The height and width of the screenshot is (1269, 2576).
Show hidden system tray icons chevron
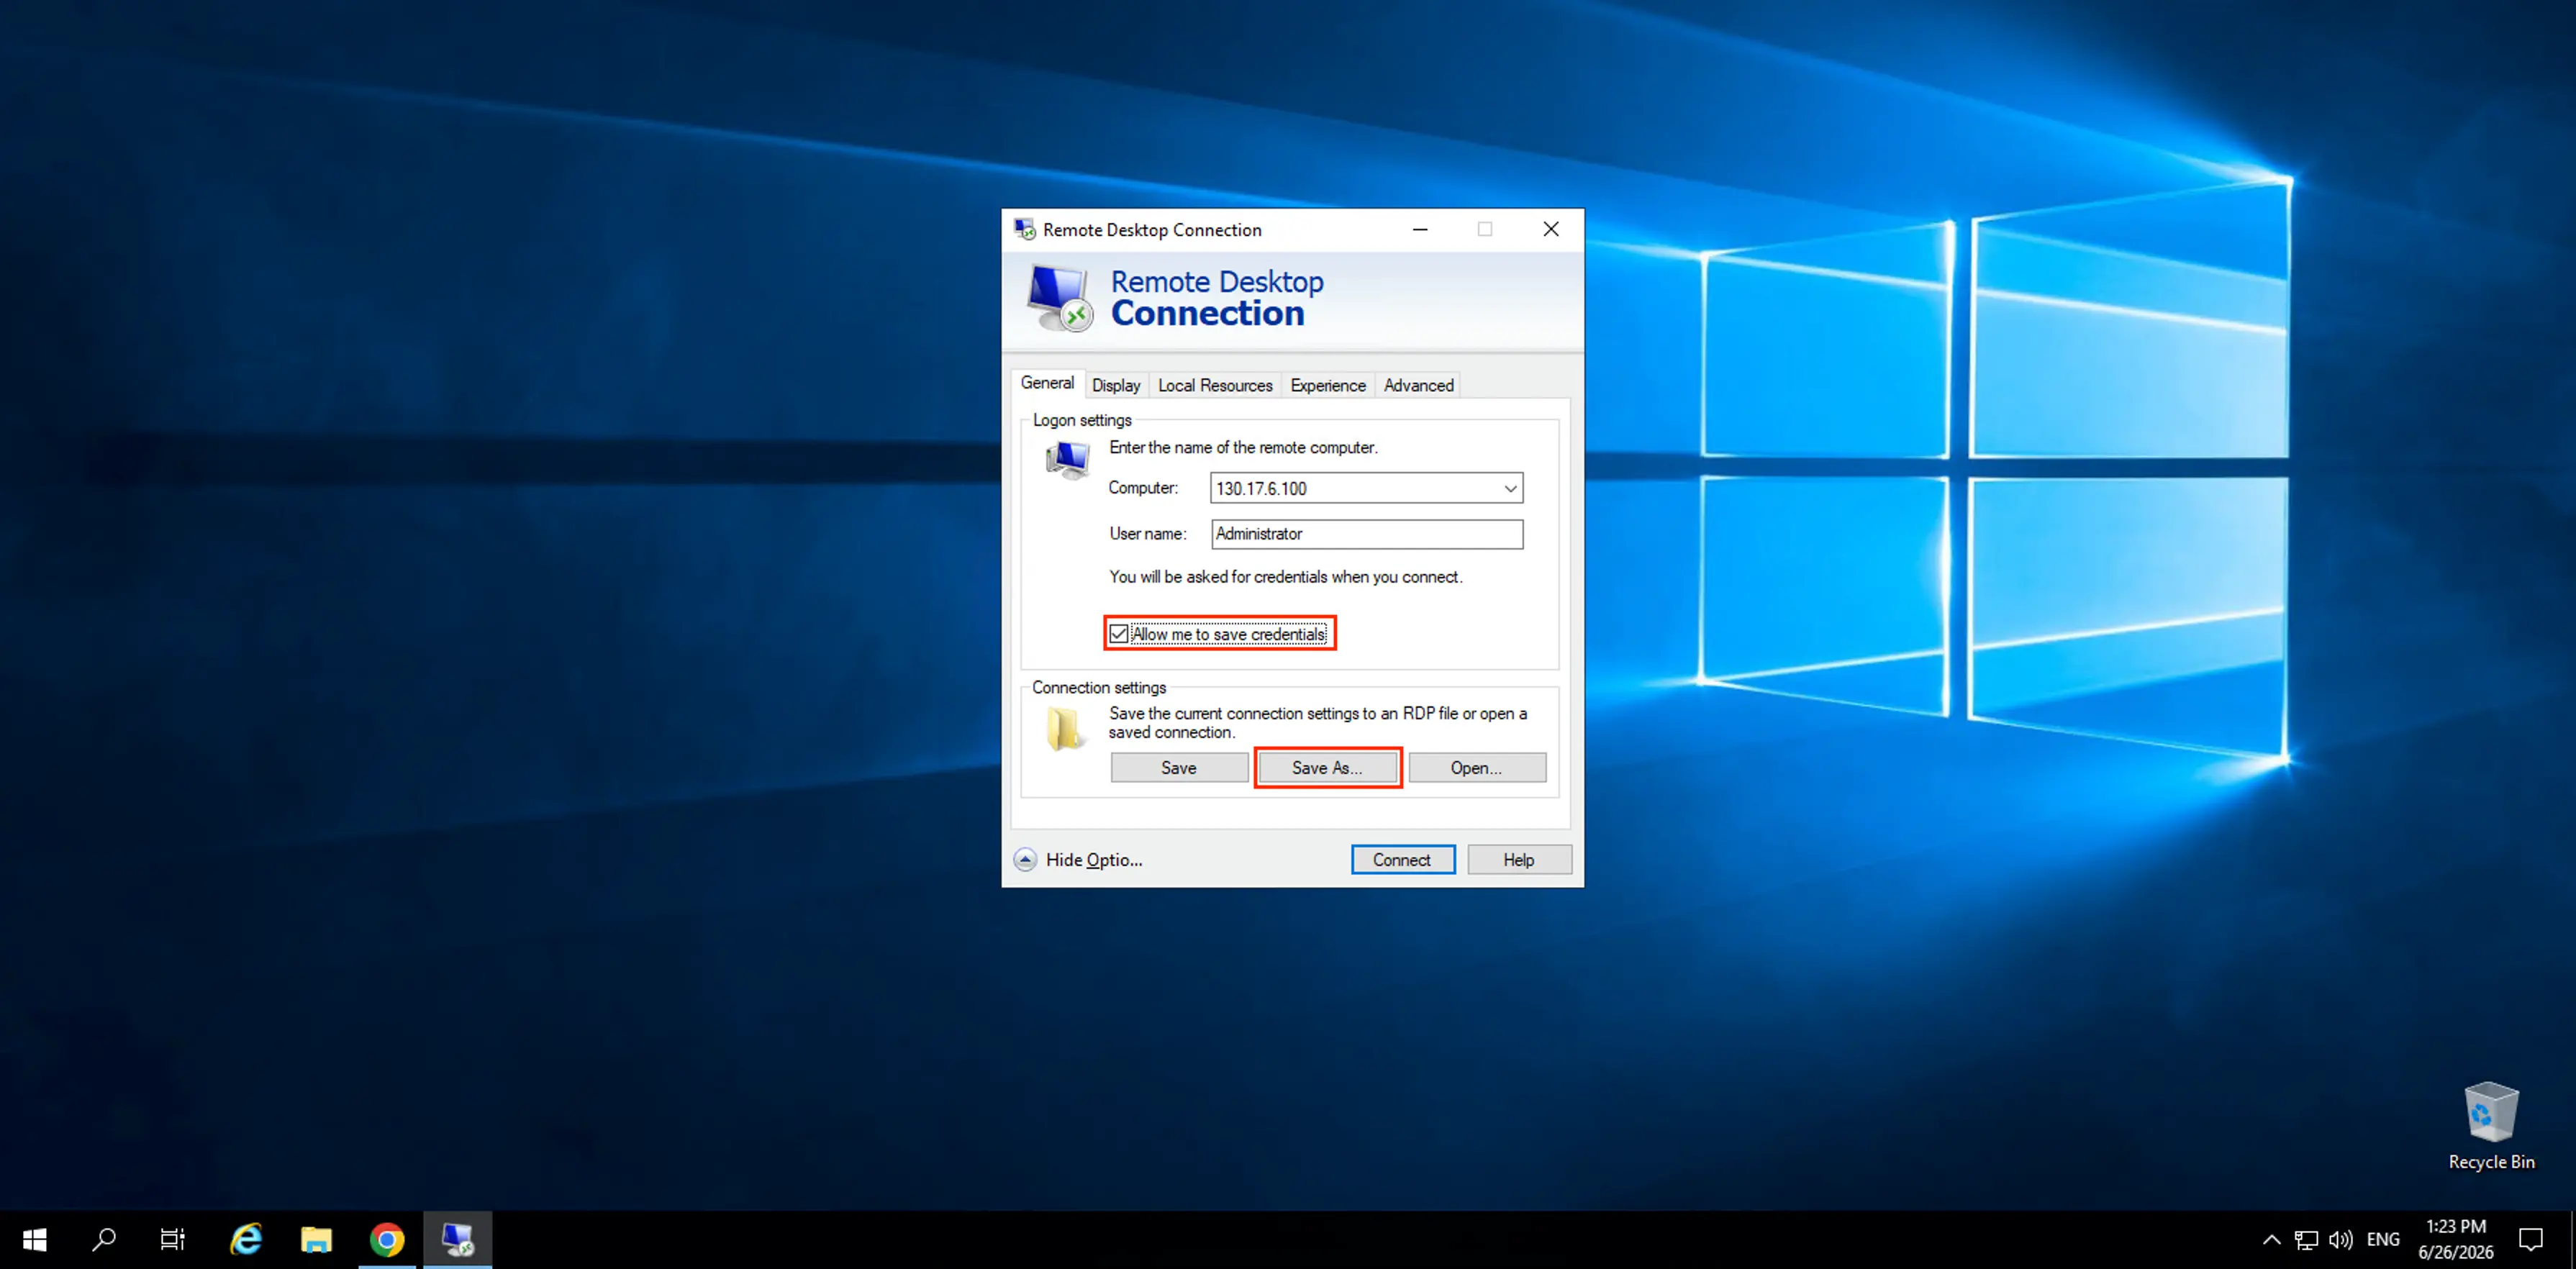[2271, 1240]
